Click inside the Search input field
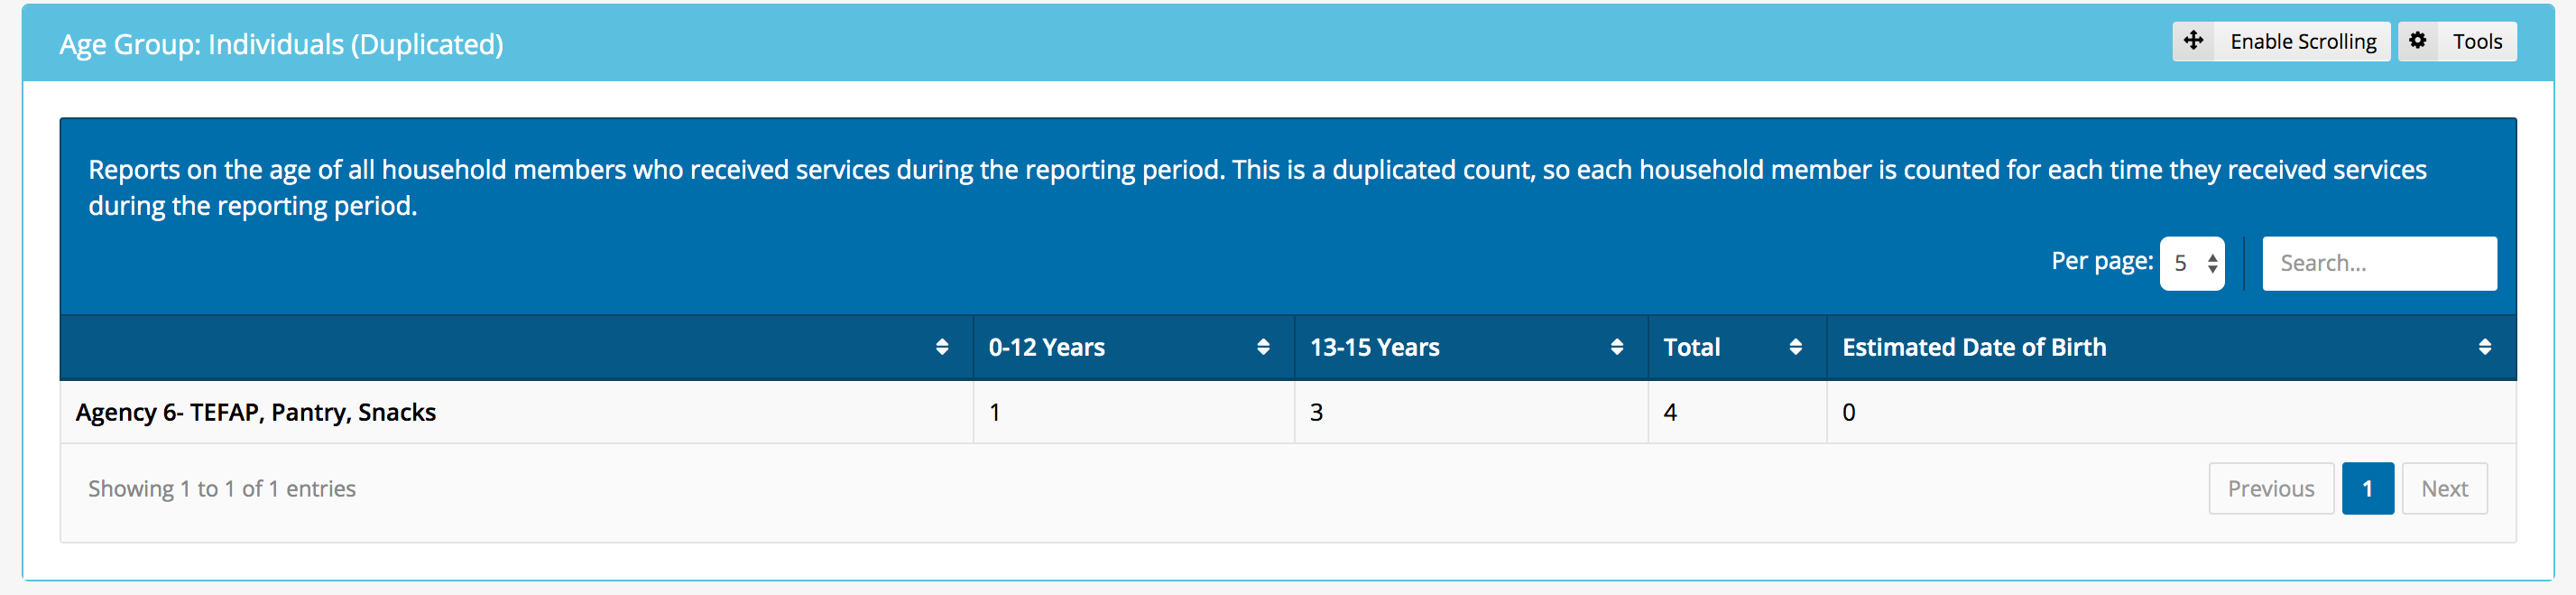 (2380, 262)
